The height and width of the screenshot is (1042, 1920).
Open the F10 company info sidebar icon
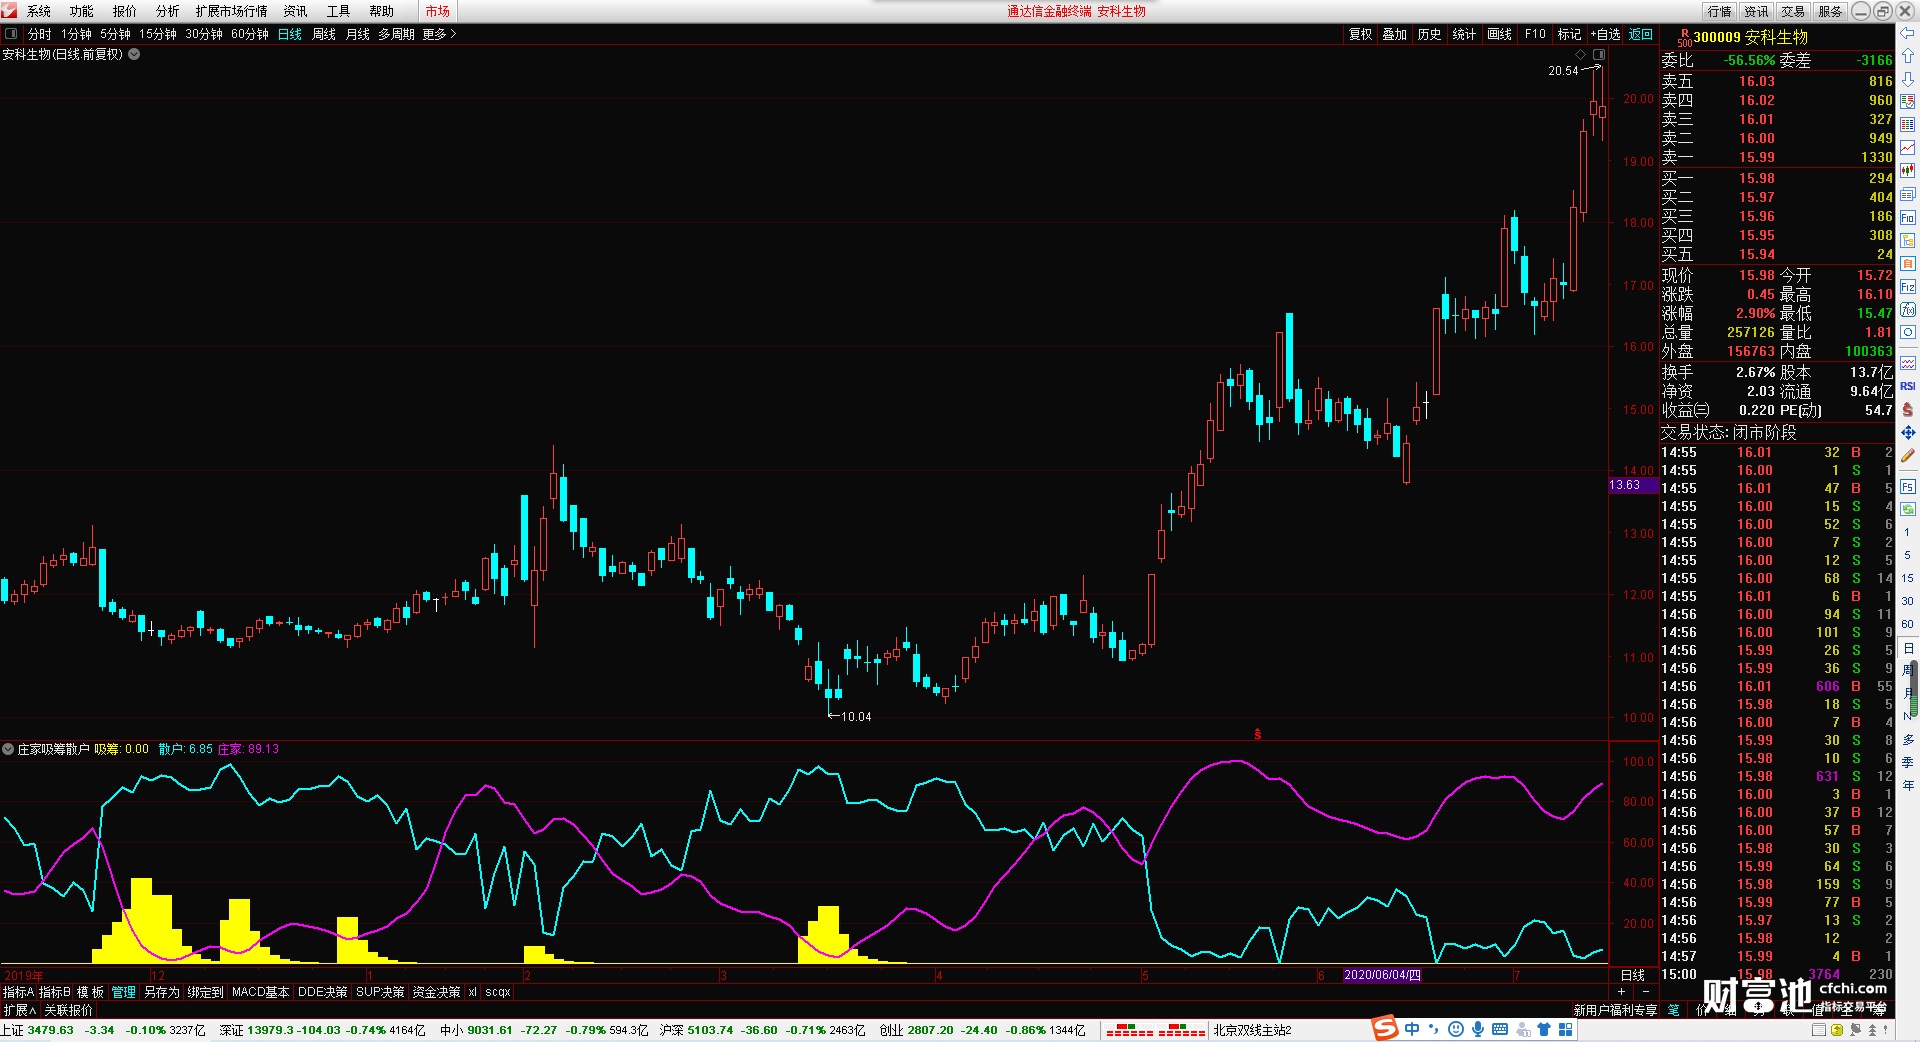pos(1908,217)
